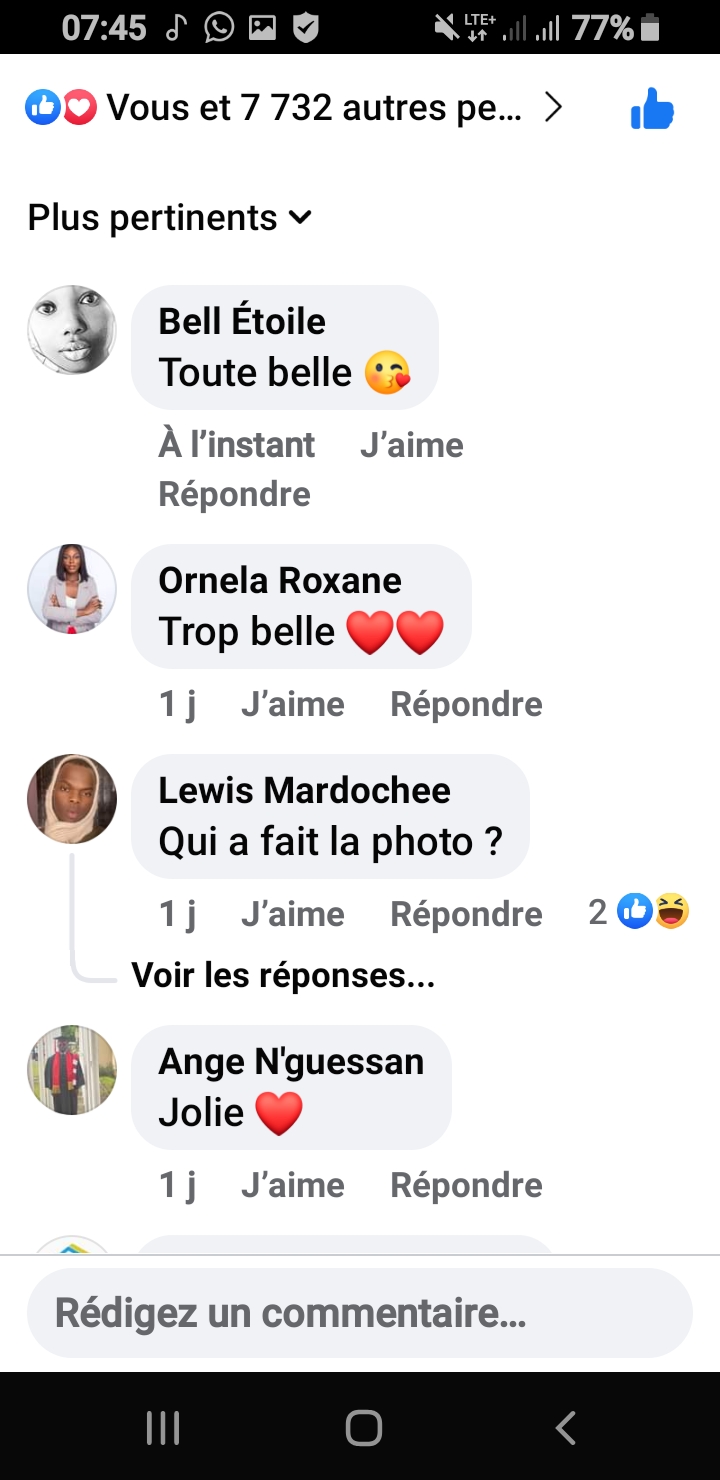Tap the like and heart reaction icons
This screenshot has height=1480, width=720.
tap(61, 107)
